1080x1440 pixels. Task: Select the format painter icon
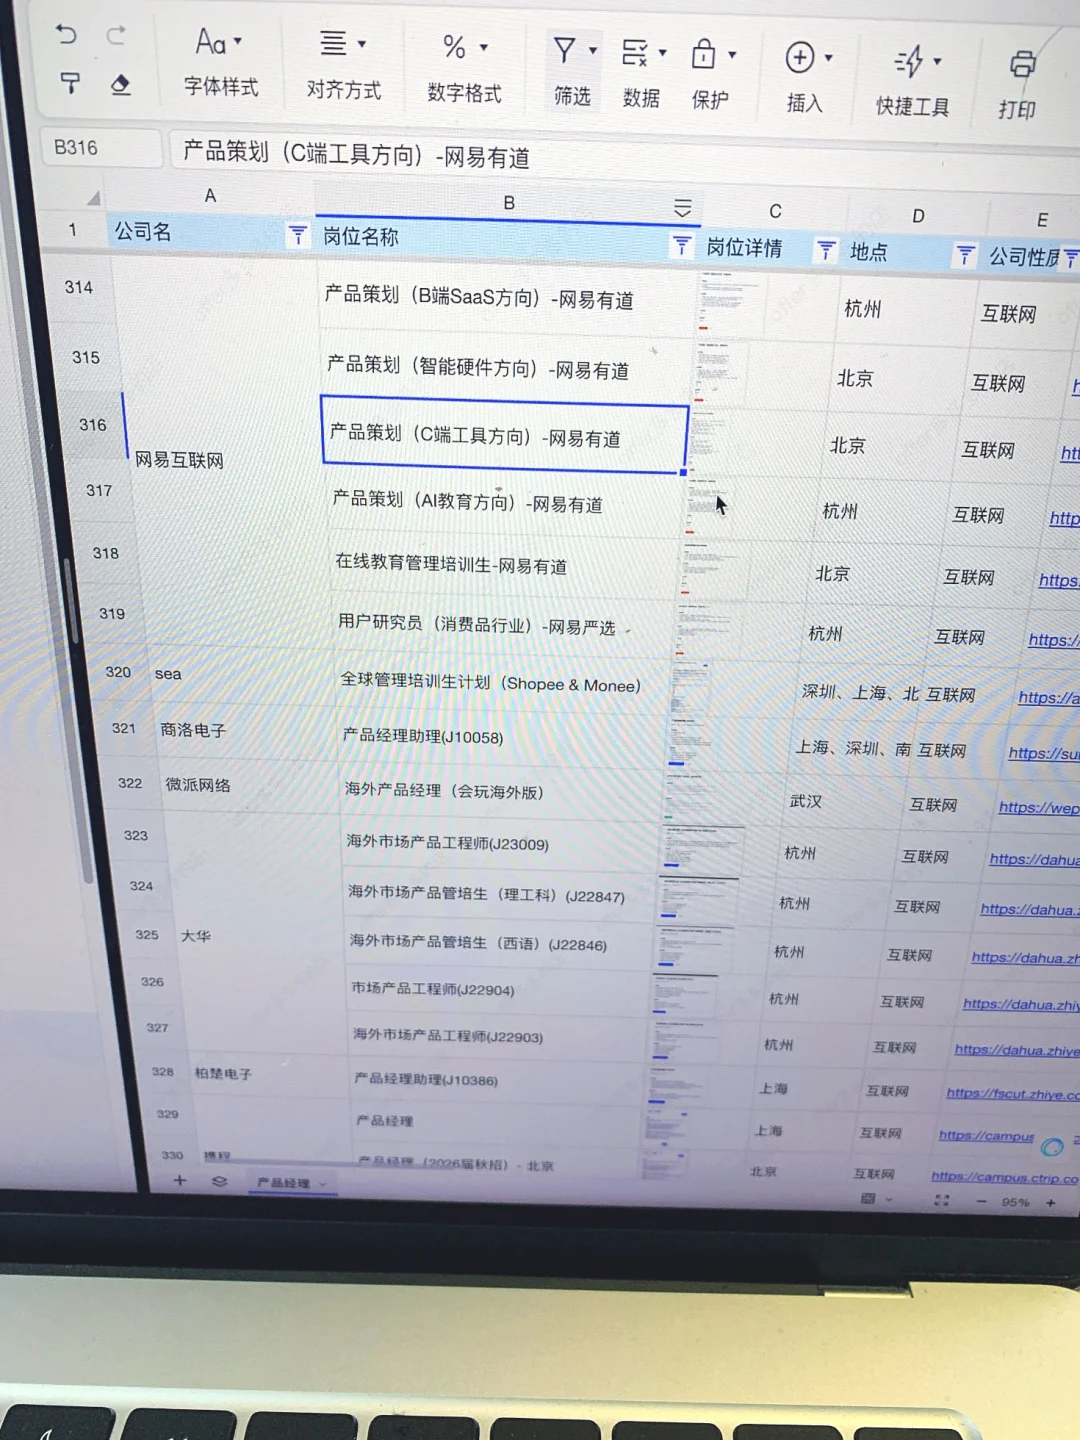pos(70,83)
